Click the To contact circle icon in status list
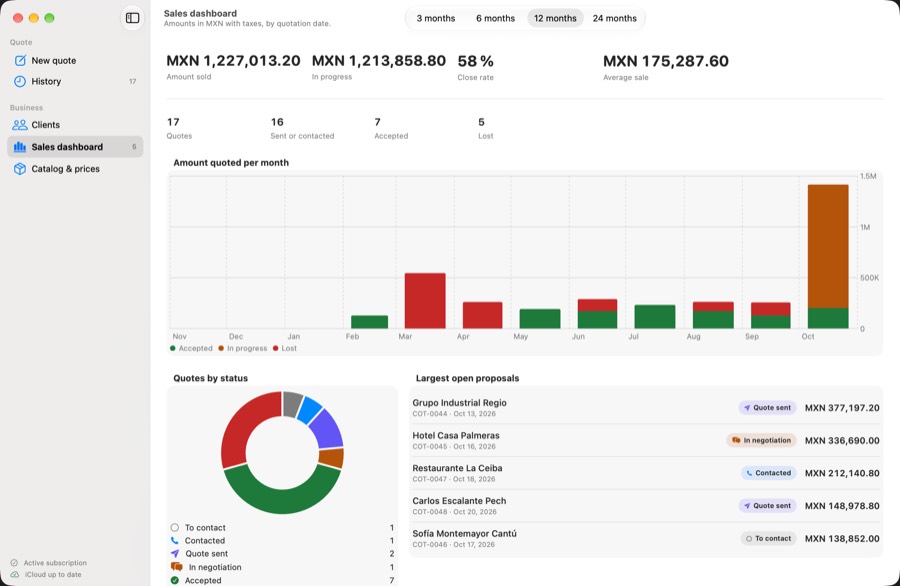 [174, 527]
